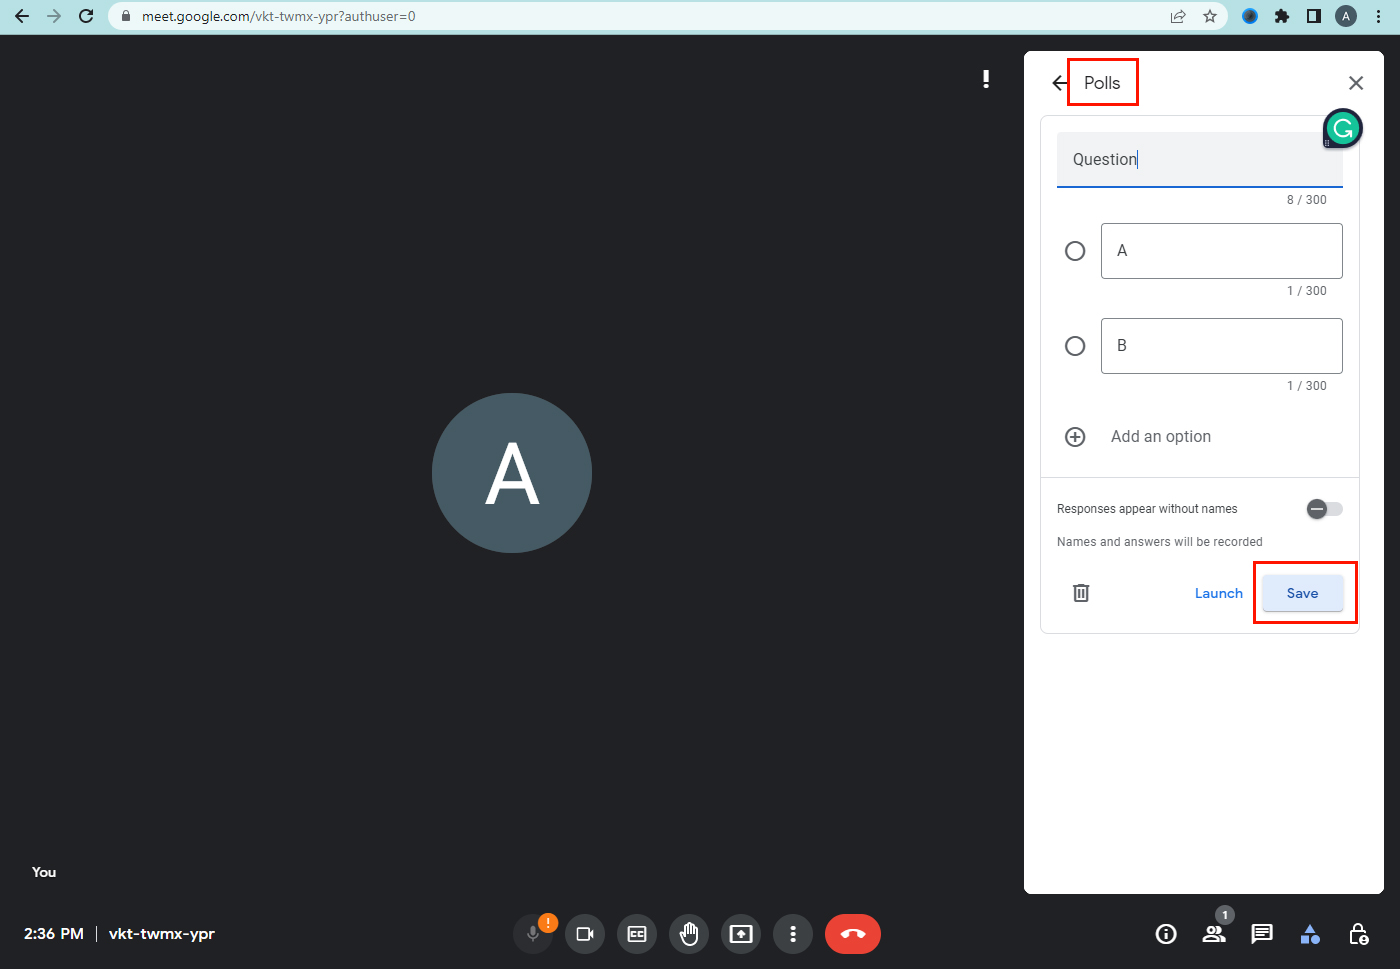Save the poll

[1302, 593]
